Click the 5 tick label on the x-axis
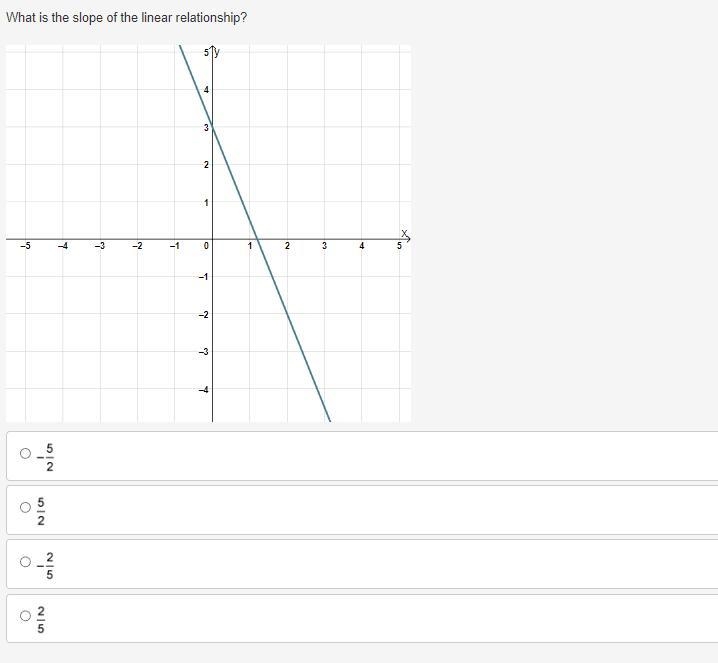The width and height of the screenshot is (718, 663). tap(399, 246)
